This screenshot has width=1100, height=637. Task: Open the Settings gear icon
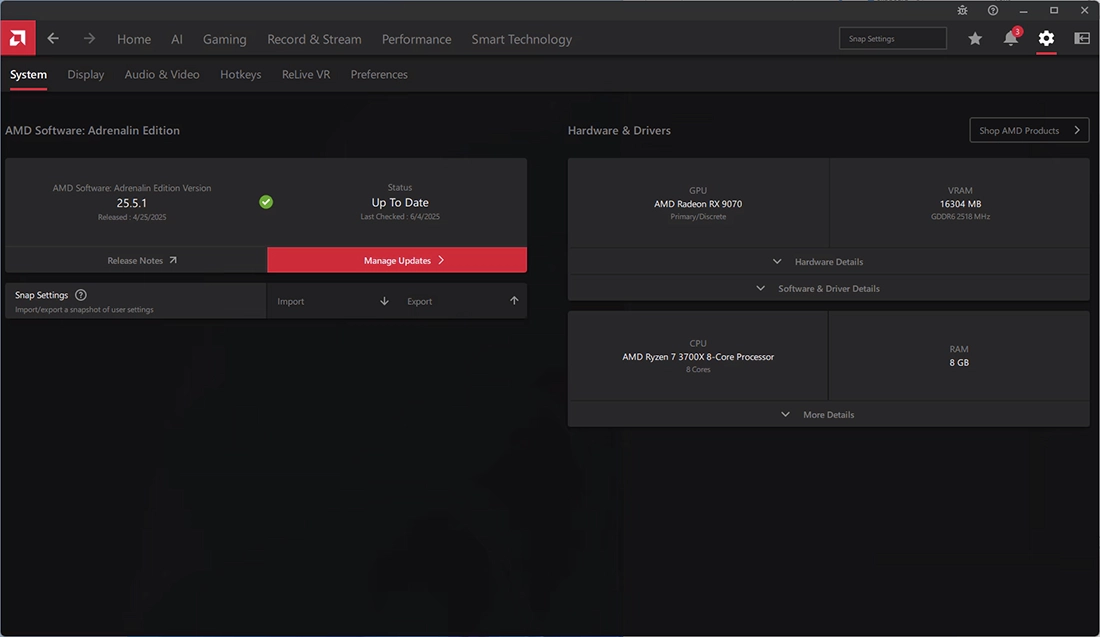click(x=1046, y=38)
